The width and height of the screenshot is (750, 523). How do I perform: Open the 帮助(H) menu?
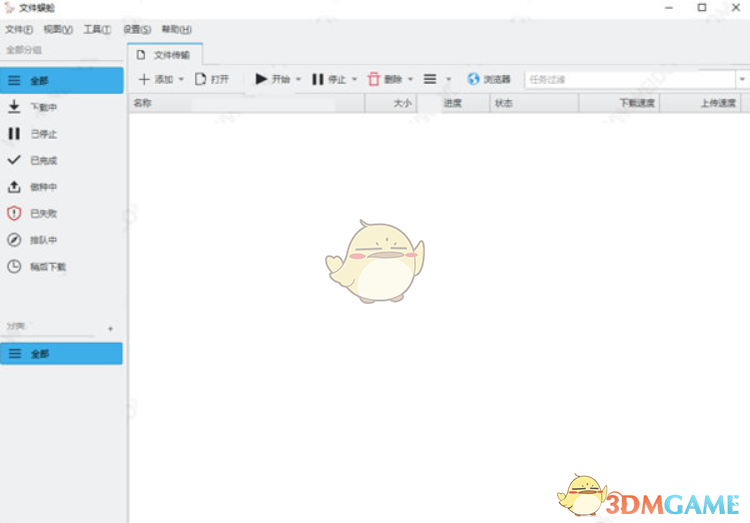(176, 30)
